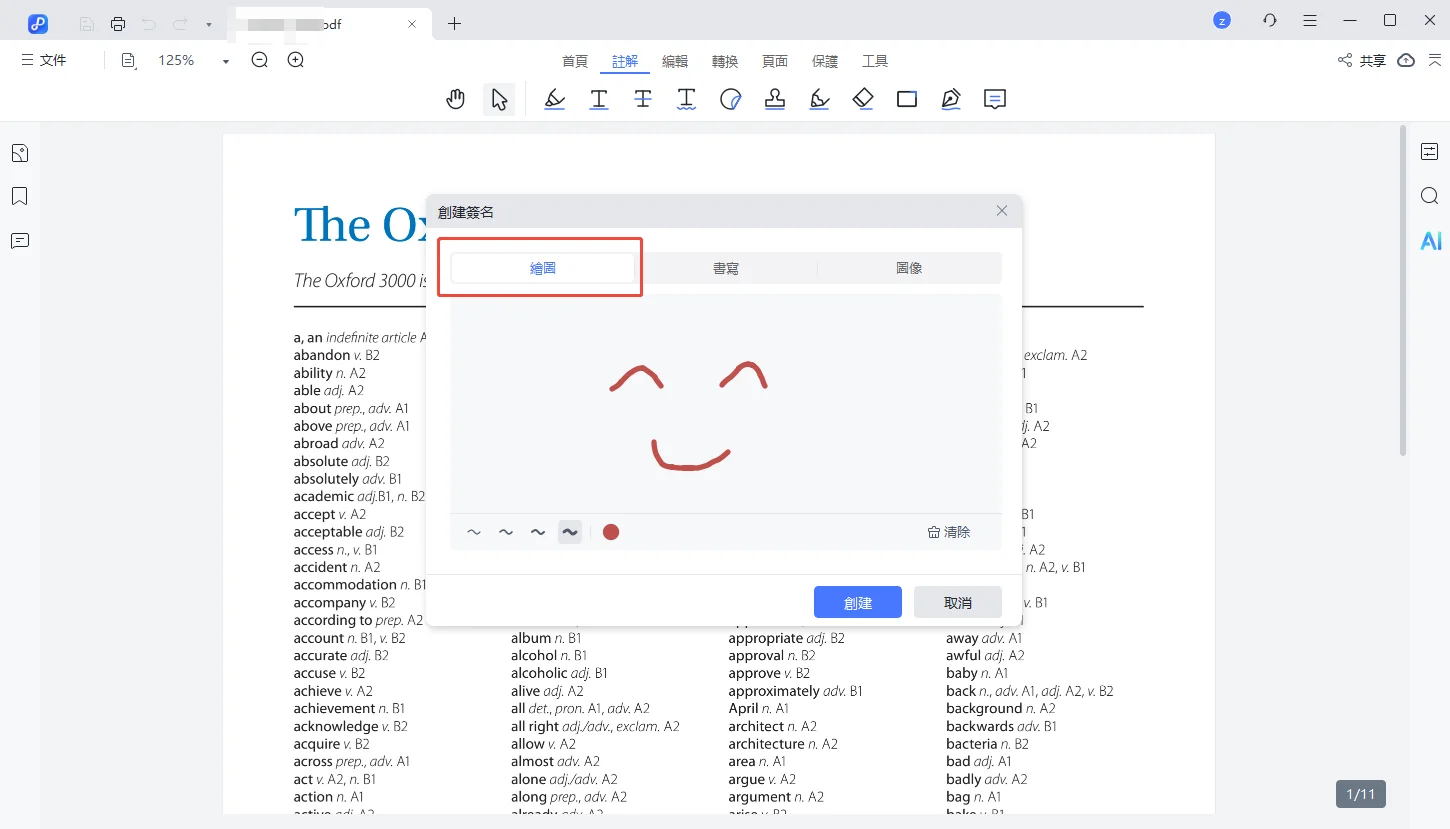Switch to the 圖像 signature tab
This screenshot has height=829, width=1450.
(909, 268)
